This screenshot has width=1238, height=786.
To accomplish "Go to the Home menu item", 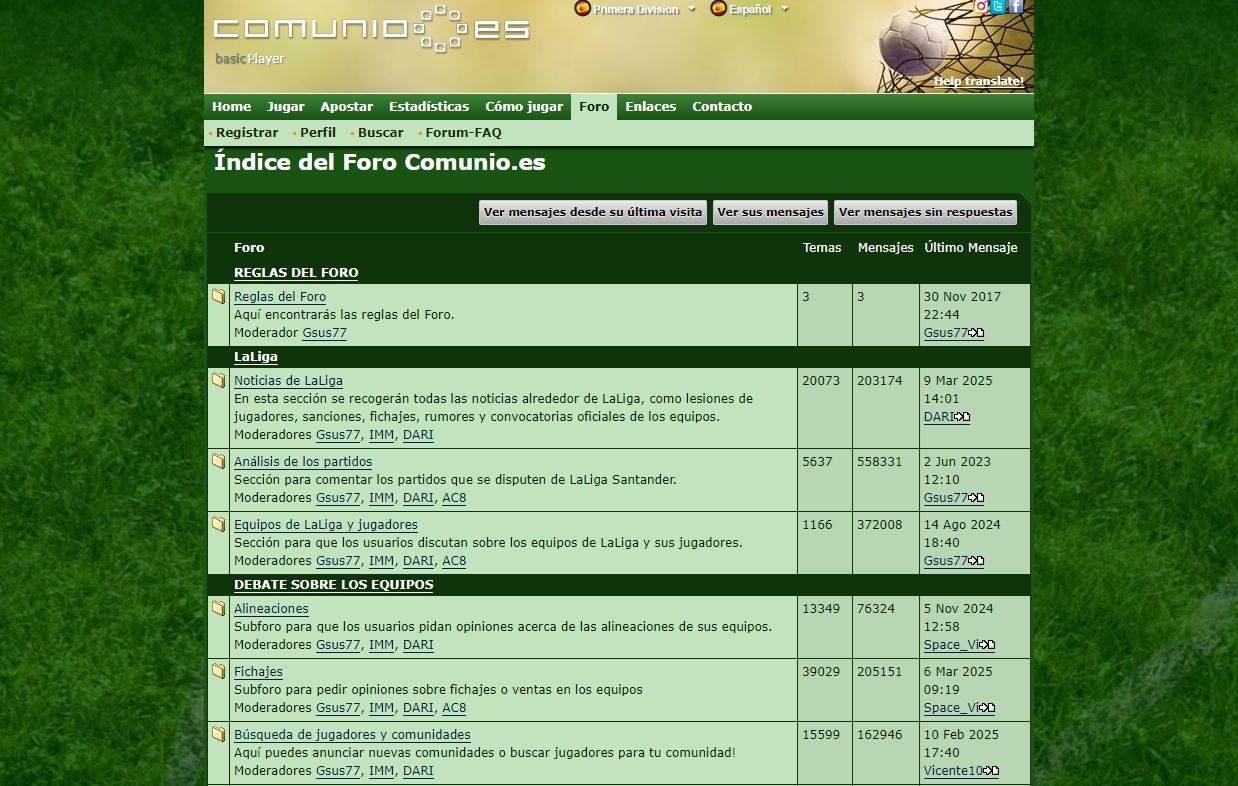I will coord(231,107).
